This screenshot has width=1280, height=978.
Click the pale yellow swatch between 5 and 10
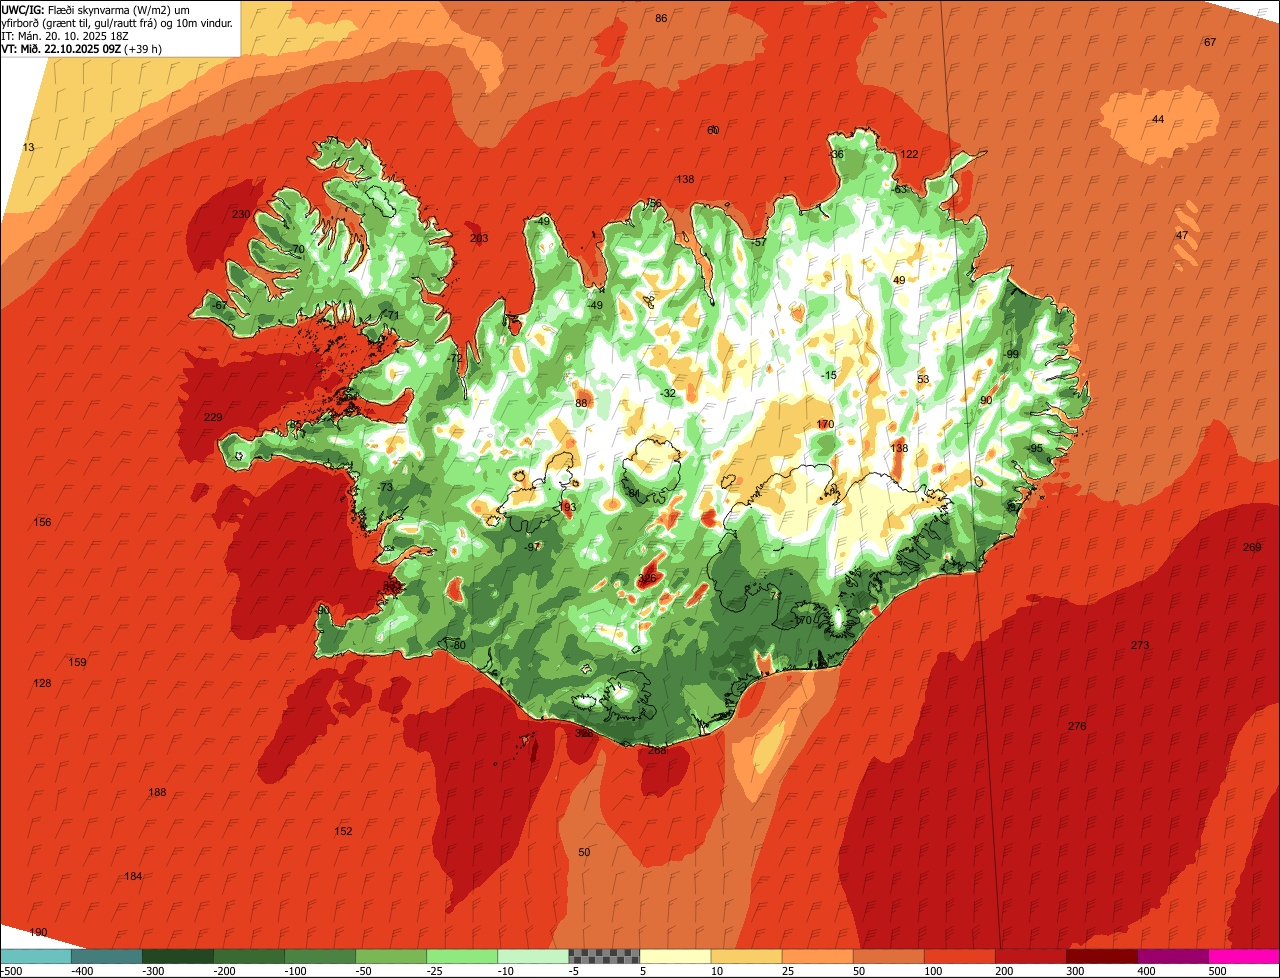coord(675,956)
